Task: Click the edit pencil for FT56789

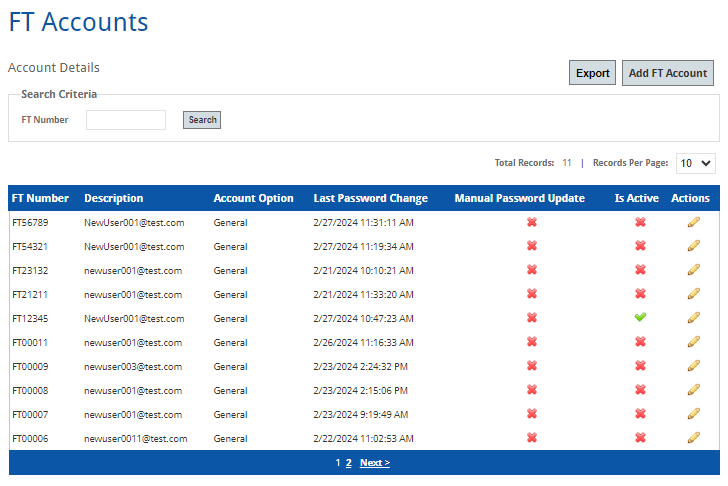Action: [x=693, y=222]
